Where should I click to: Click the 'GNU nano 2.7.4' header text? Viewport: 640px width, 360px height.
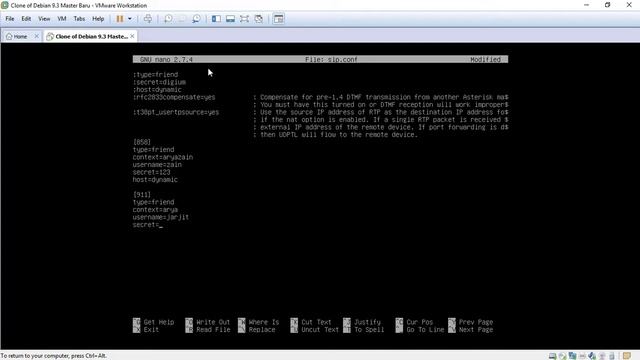point(166,60)
